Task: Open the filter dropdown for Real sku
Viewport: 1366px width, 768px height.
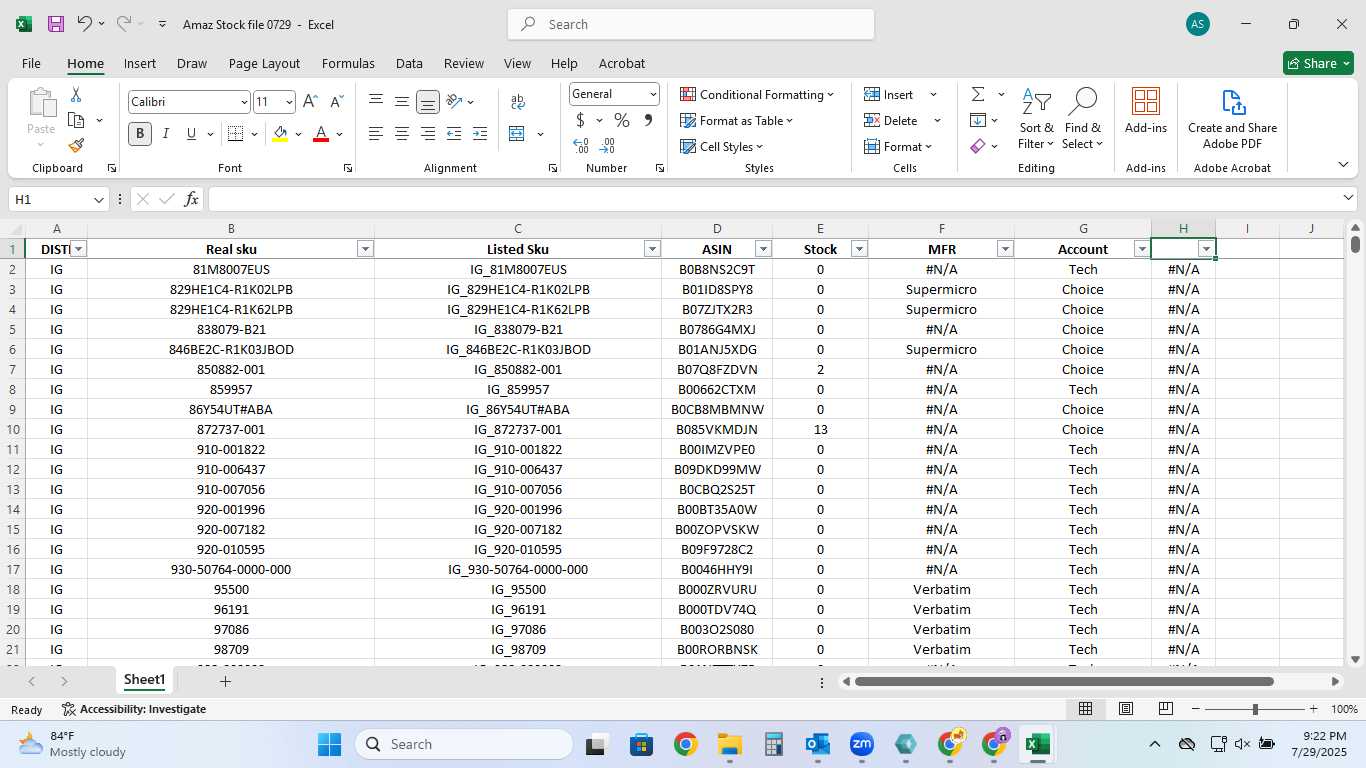Action: pyautogui.click(x=365, y=249)
